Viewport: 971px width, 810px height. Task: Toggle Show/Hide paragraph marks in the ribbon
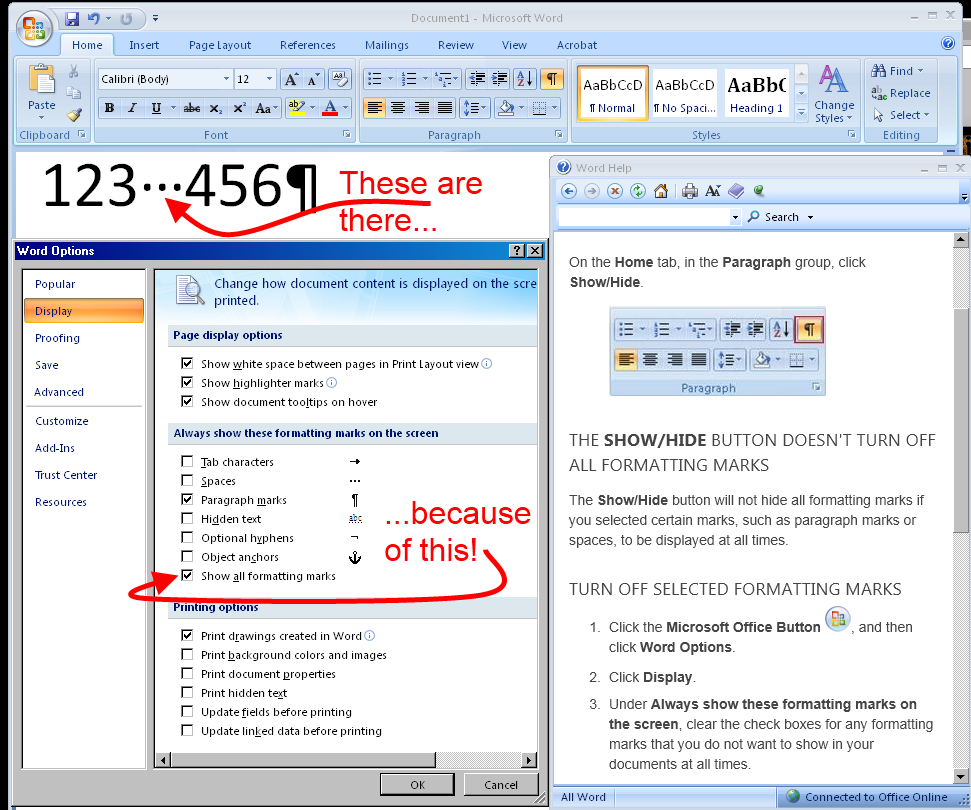coord(551,79)
